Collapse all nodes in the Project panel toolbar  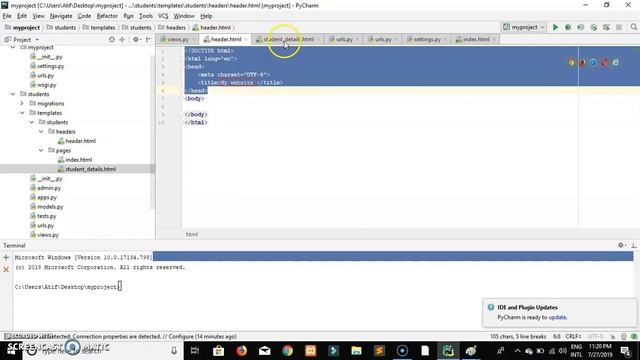pyautogui.click(x=122, y=40)
